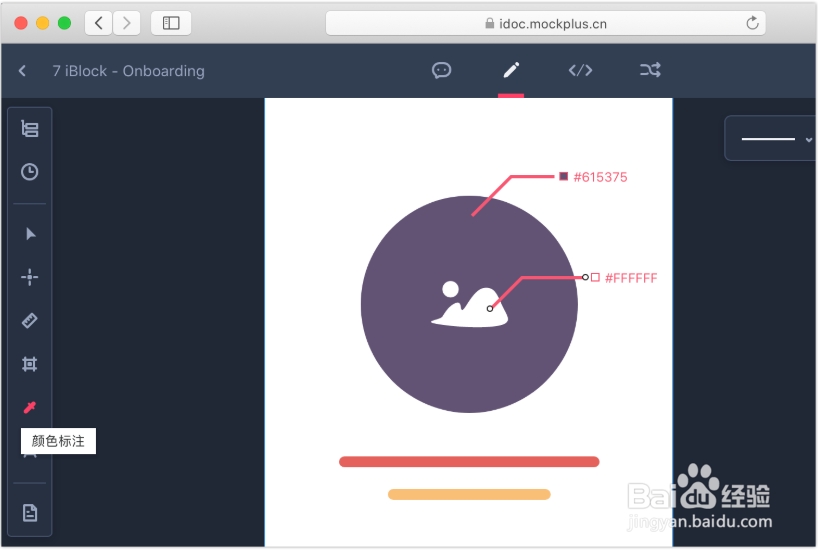This screenshot has width=818, height=550.
Task: Open the layer tree panel icon
Action: coord(30,128)
